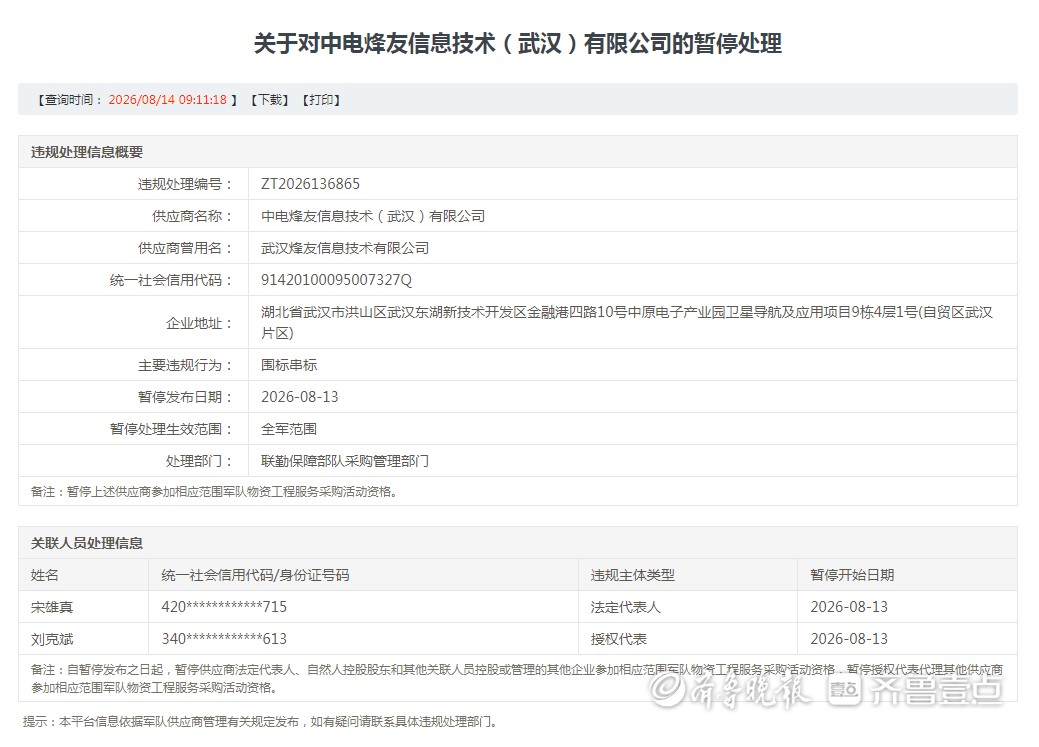Select the scope value 全军范围
1039x747 pixels.
[x=289, y=429]
